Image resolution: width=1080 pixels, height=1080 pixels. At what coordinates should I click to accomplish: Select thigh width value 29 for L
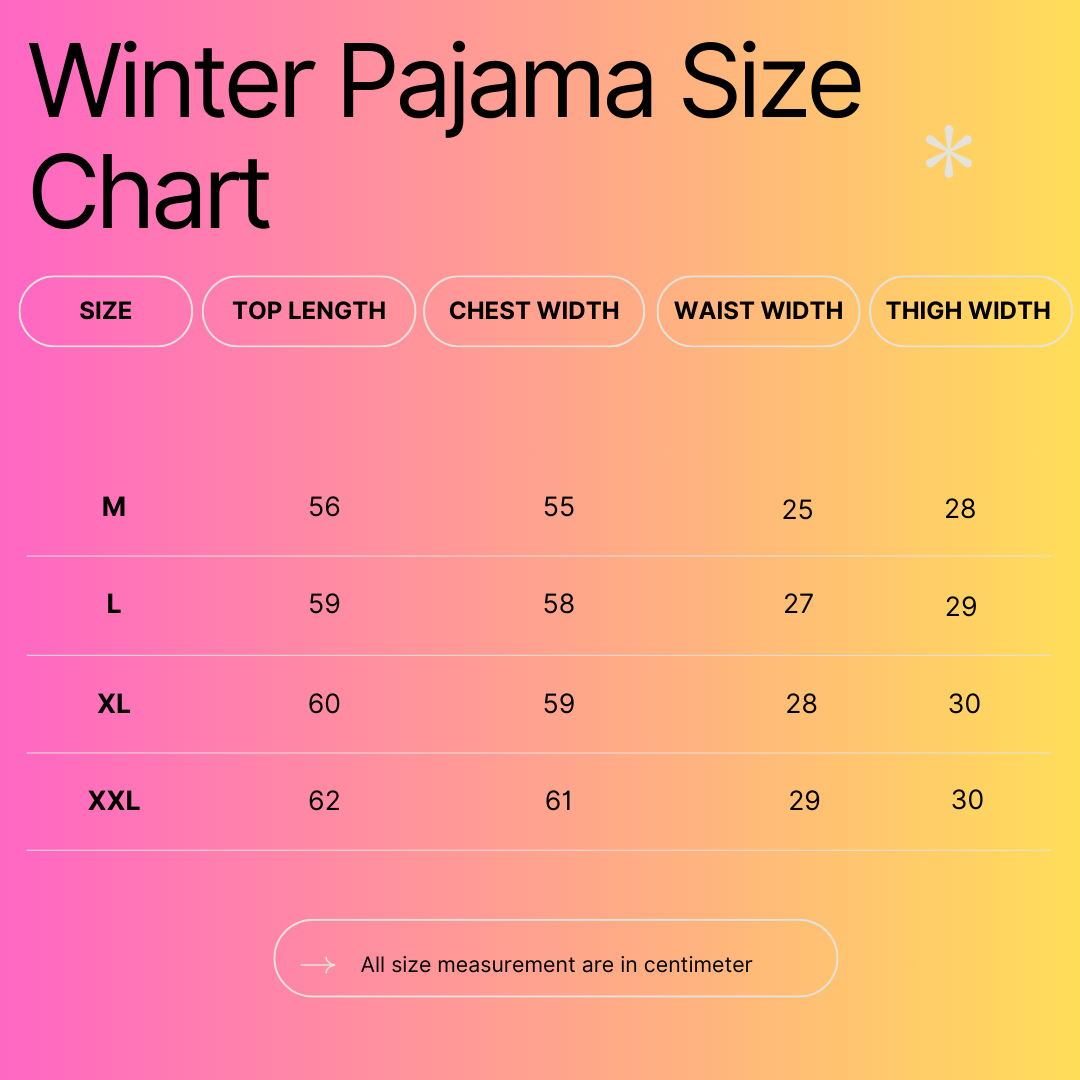[961, 607]
